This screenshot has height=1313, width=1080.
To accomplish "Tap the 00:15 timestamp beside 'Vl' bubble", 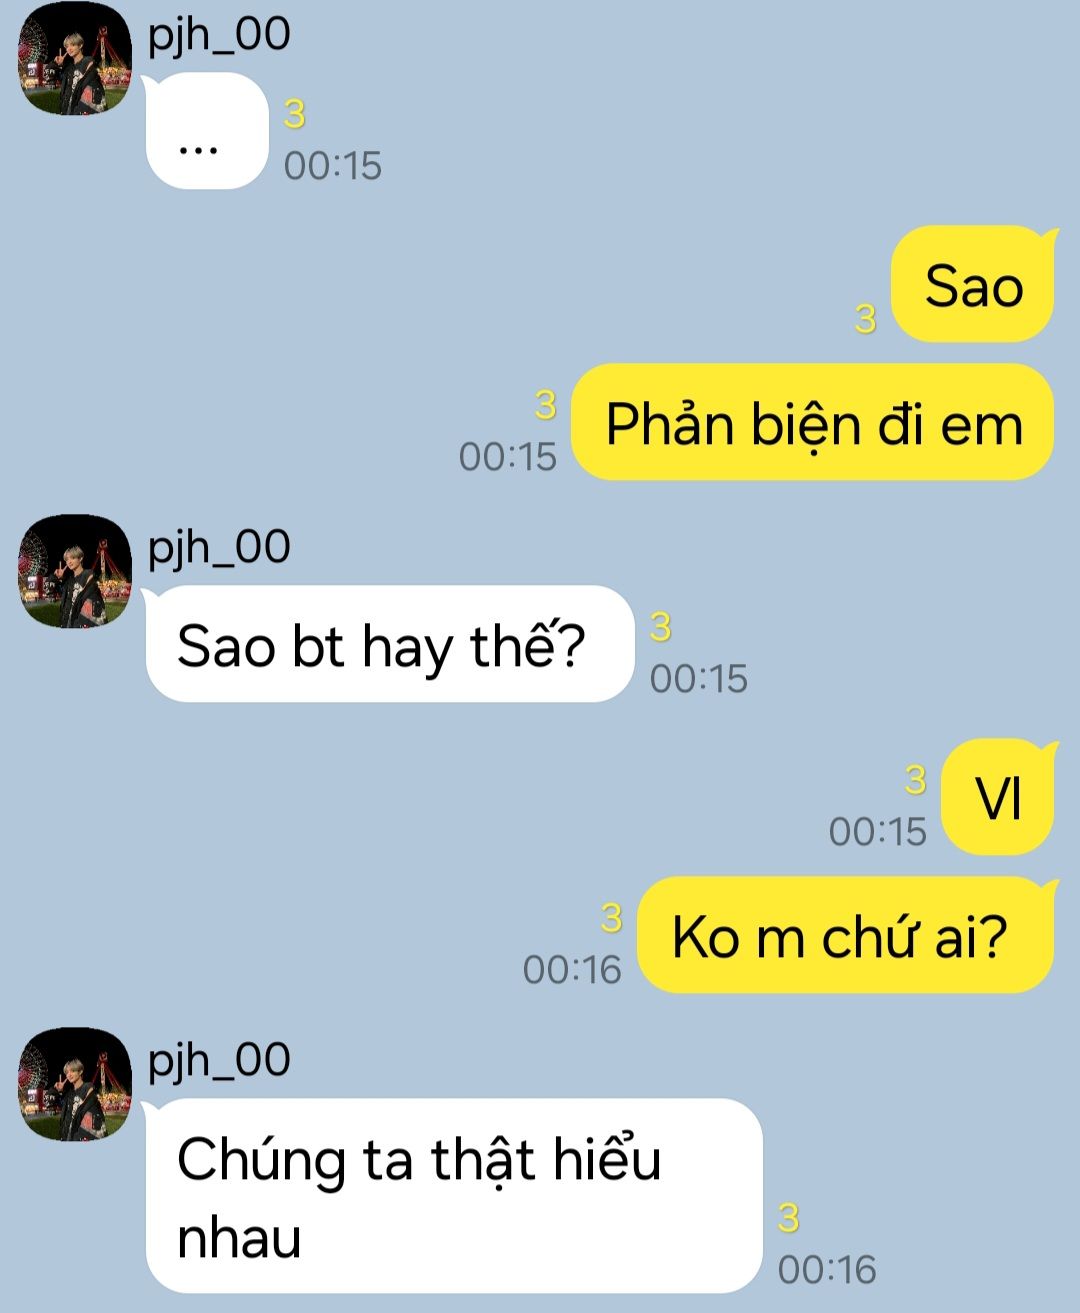I will 878,831.
